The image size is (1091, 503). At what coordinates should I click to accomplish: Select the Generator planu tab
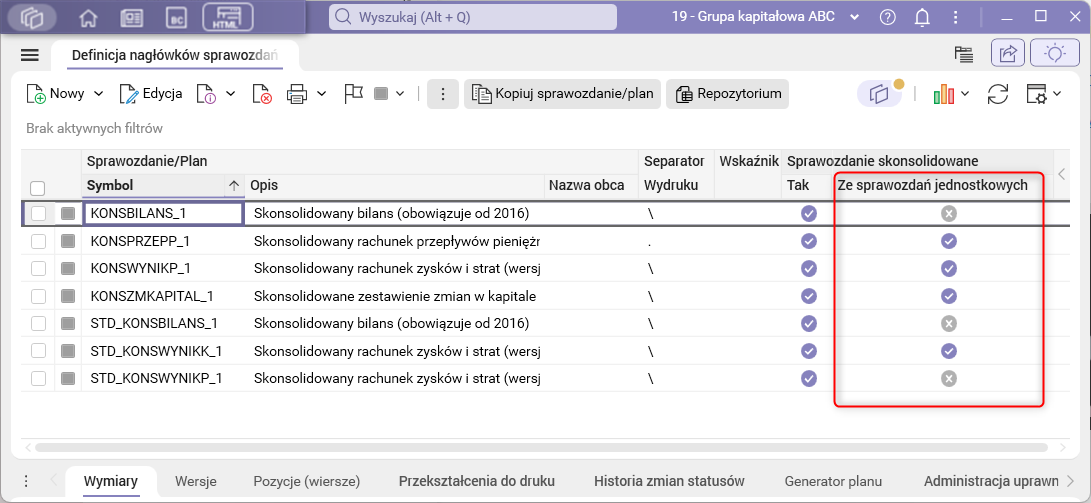click(x=834, y=481)
